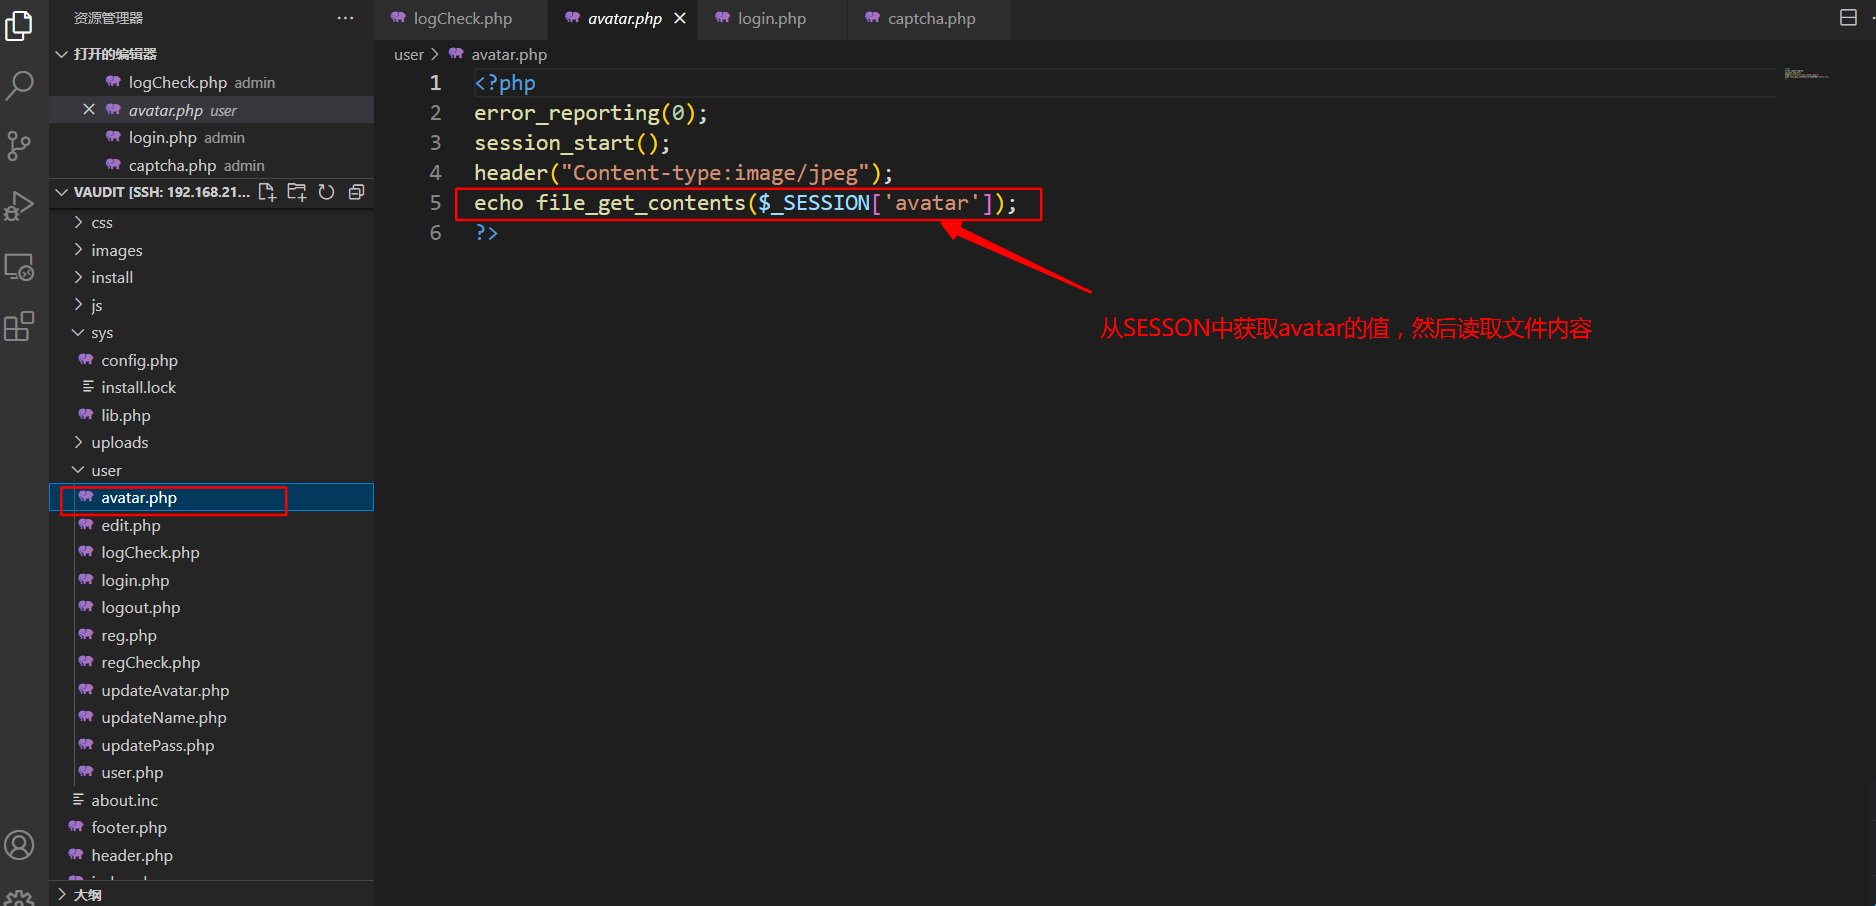Expand the js folder
This screenshot has height=906, width=1876.
click(211, 305)
